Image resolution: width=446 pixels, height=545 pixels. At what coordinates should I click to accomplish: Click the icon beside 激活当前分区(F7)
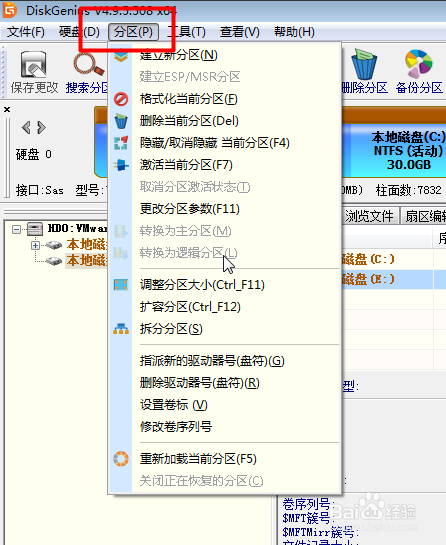121,165
